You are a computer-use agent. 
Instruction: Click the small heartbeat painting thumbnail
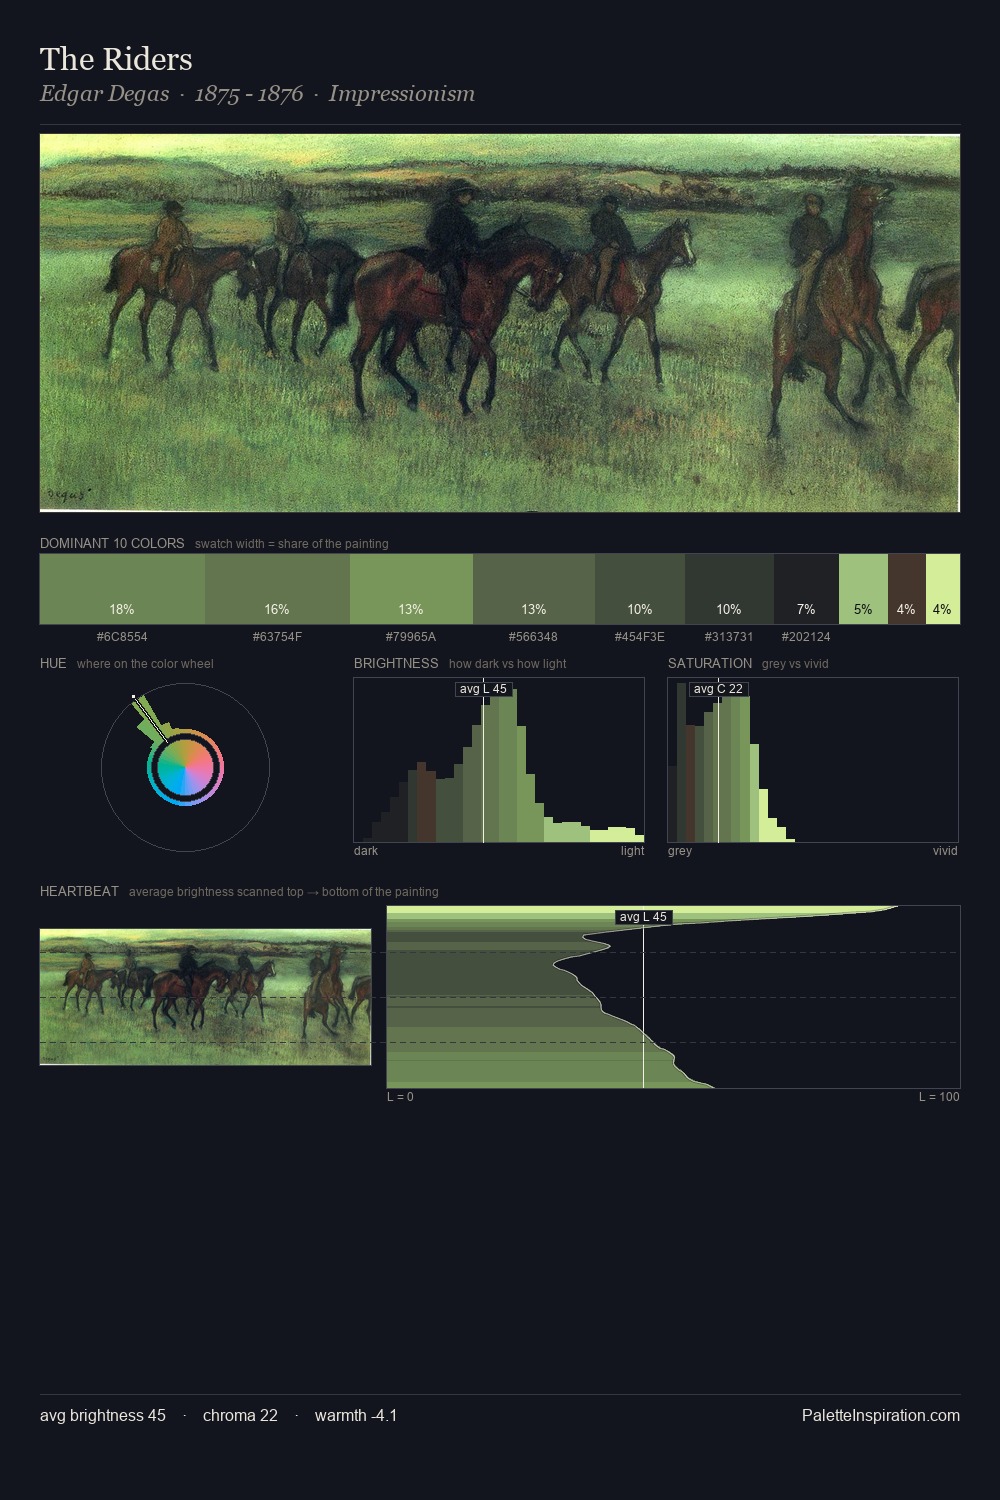205,997
